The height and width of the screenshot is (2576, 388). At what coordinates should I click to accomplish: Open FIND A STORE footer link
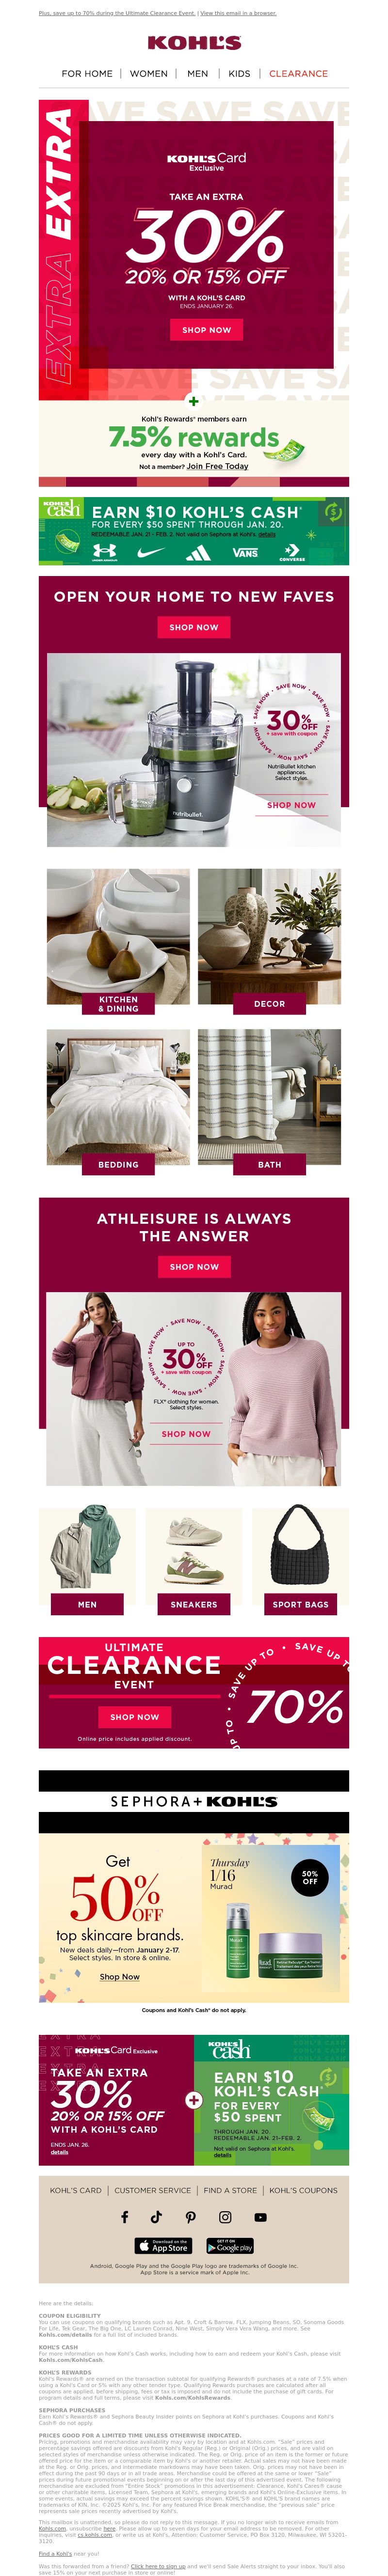click(230, 2190)
